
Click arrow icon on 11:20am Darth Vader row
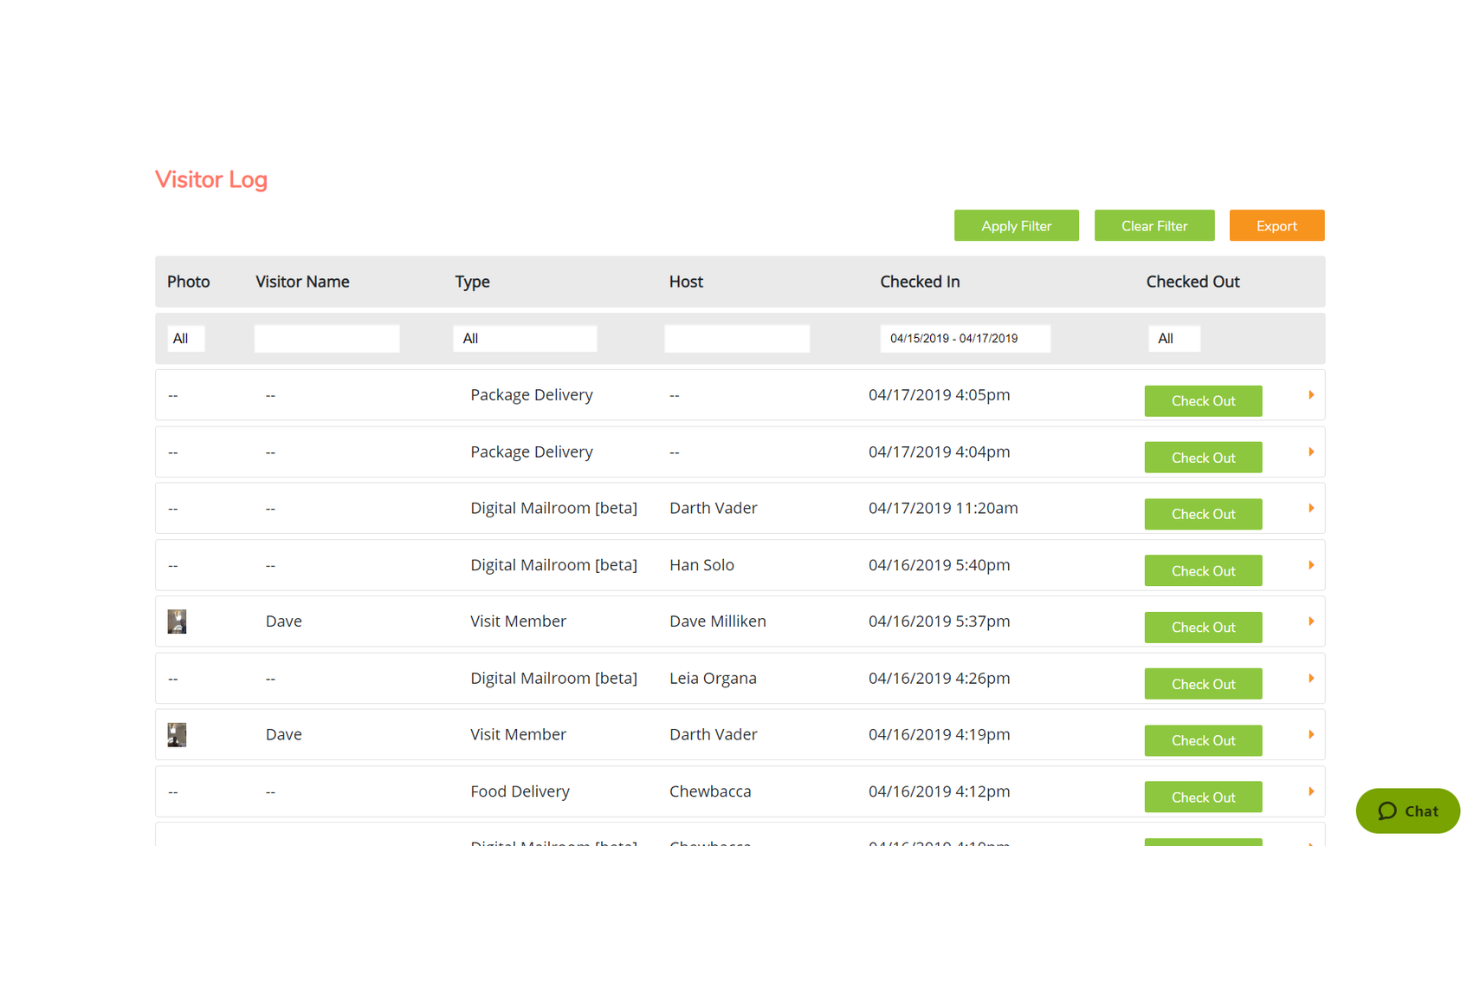click(x=1310, y=508)
